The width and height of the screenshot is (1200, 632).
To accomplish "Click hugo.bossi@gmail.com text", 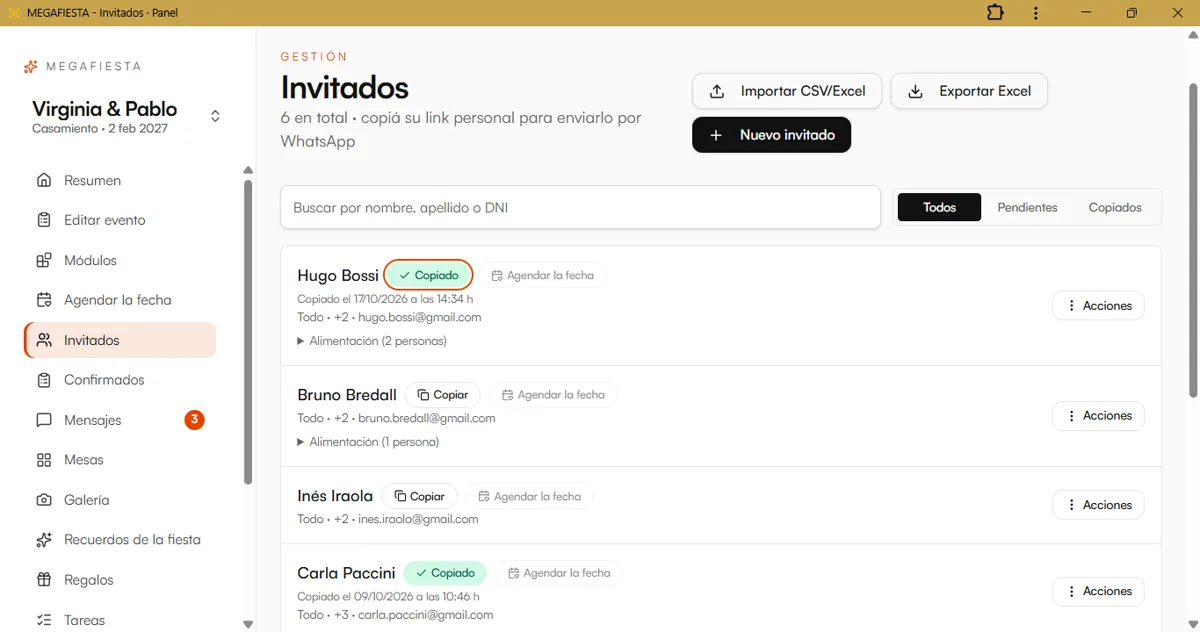I will pos(420,317).
